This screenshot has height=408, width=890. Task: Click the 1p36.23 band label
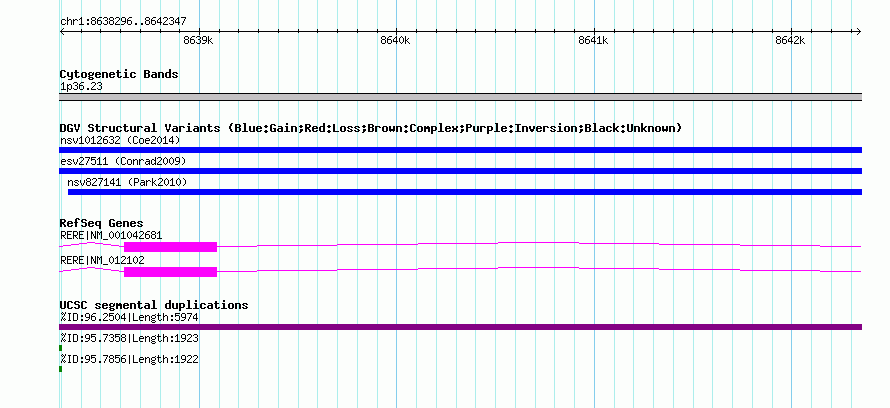[x=81, y=87]
